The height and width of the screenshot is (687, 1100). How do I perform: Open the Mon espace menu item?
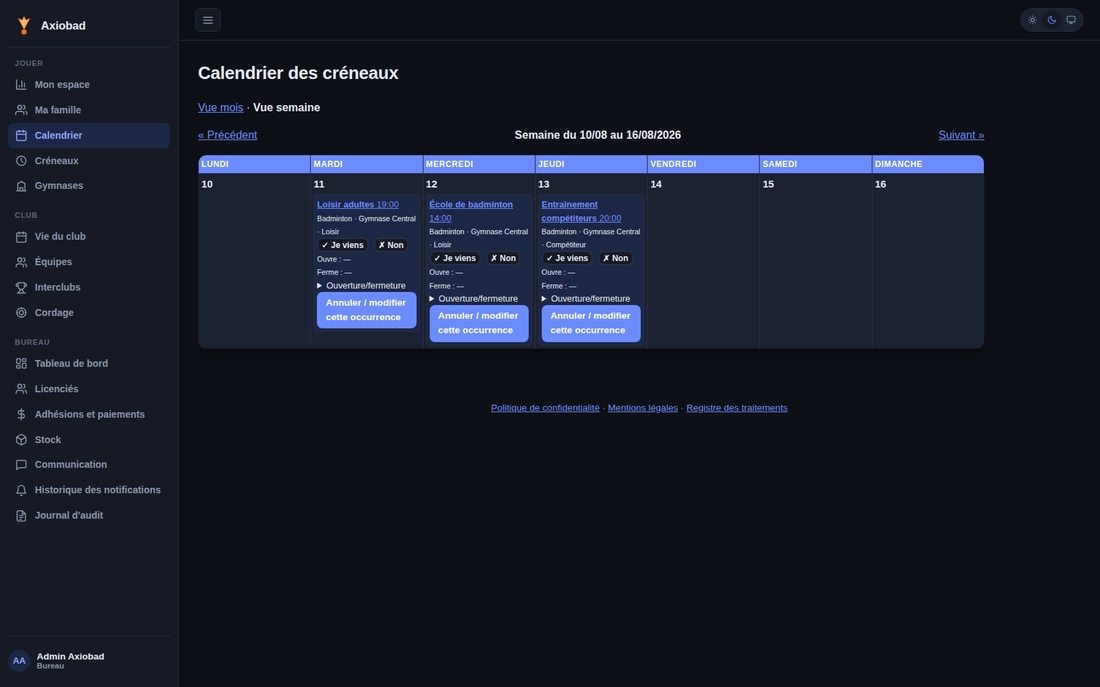point(89,84)
